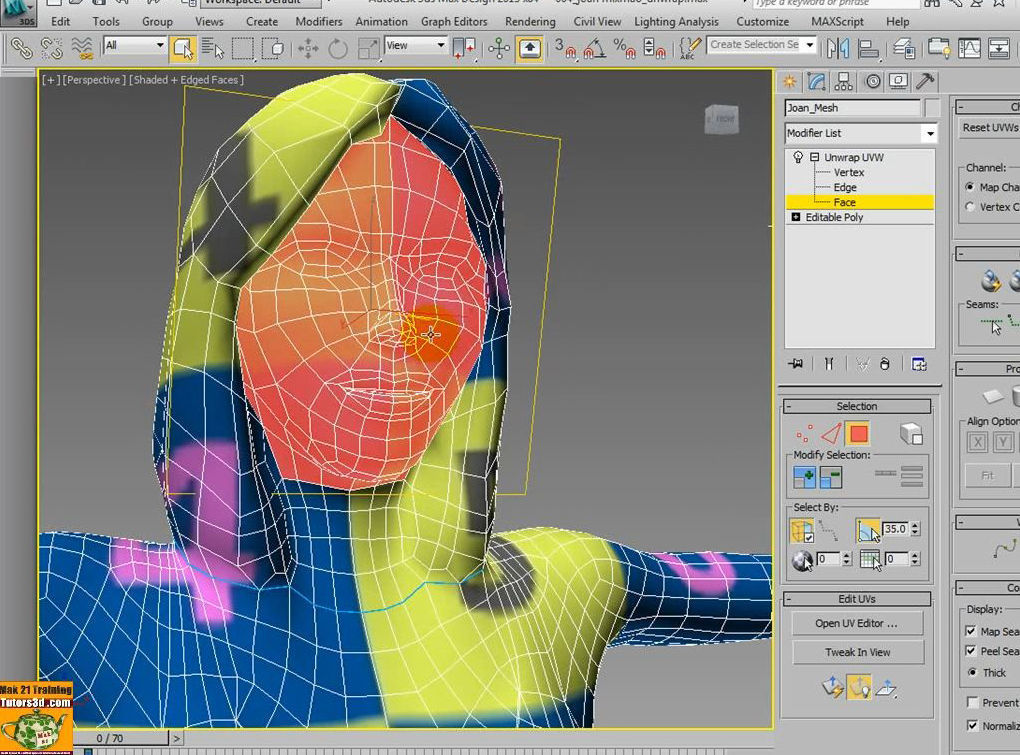Click Select by Smoothing Group icon
Viewport: 1020px width, 755px height.
[x=870, y=559]
